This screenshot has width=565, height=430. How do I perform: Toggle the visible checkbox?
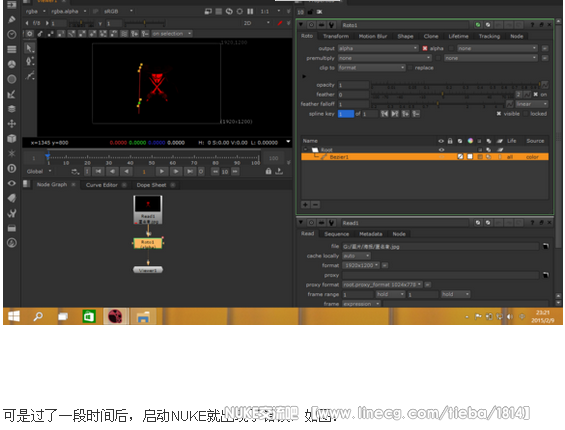pyautogui.click(x=499, y=114)
